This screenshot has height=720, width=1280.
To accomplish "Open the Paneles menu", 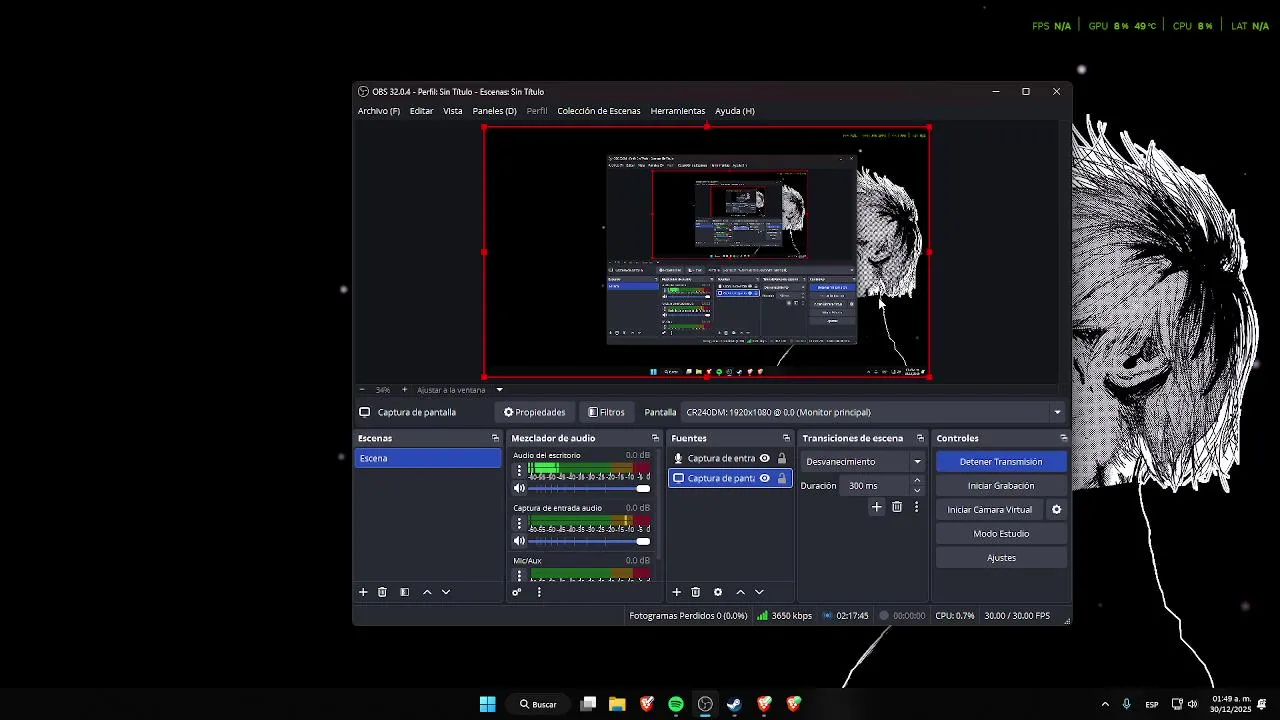I will pyautogui.click(x=495, y=111).
